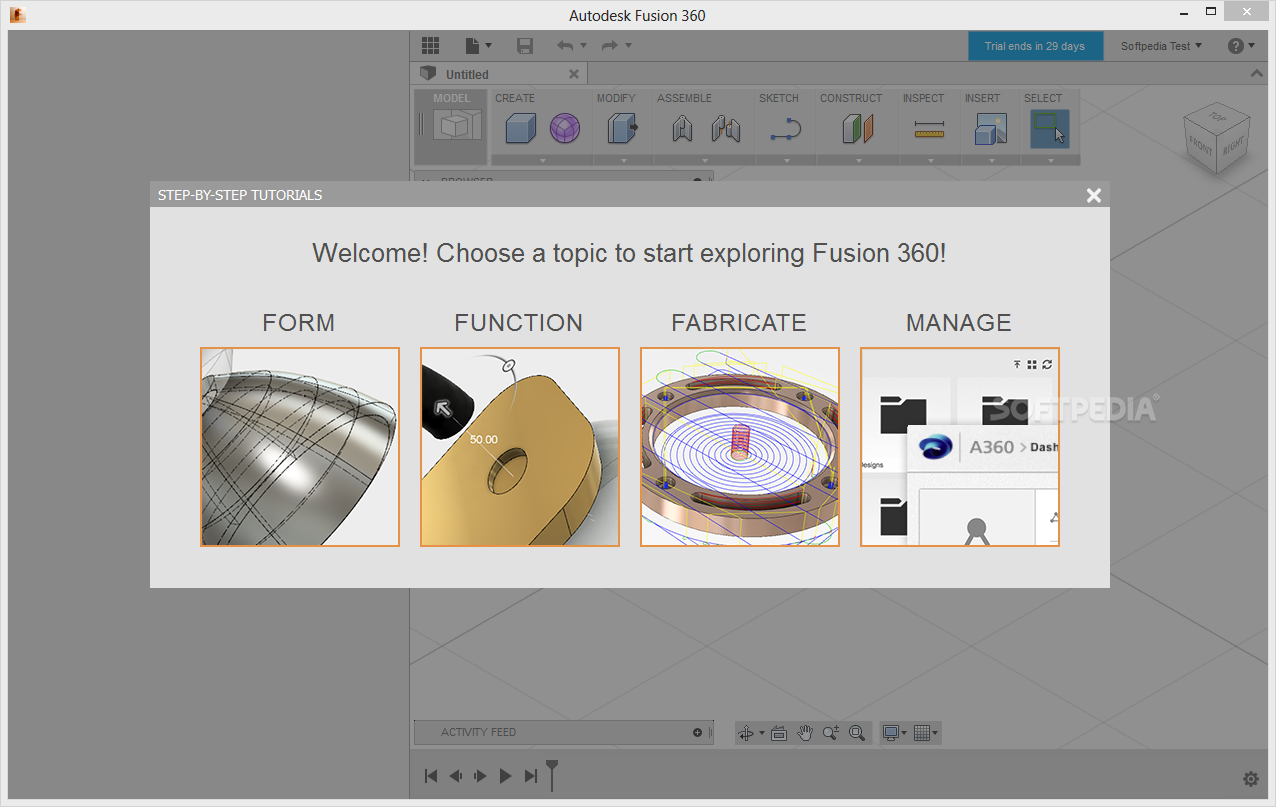Click the plus icon on Activity Feed
Screen dimensions: 1276x807
(698, 733)
